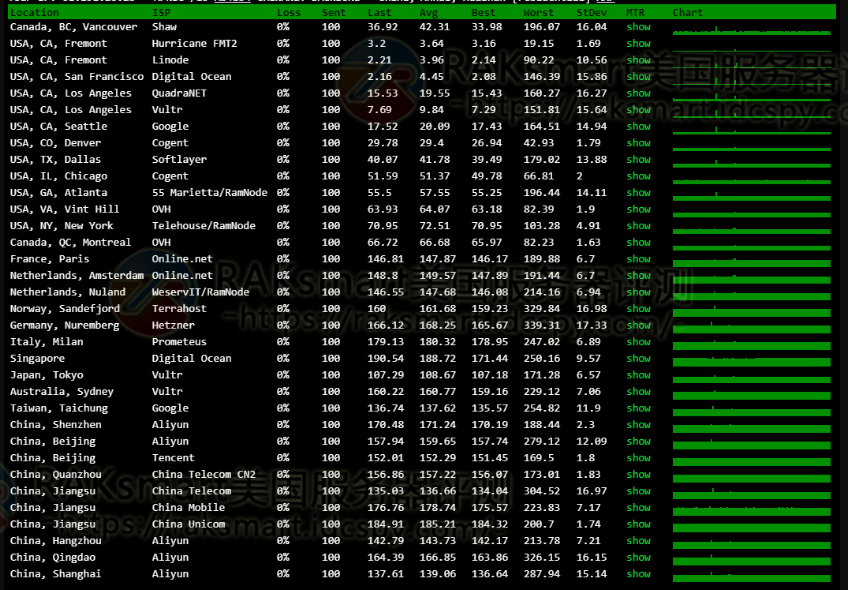Screen dimensions: 848x590
Task: Select the 'Canada, BC, Vancouver' location cell
Action: (x=74, y=27)
